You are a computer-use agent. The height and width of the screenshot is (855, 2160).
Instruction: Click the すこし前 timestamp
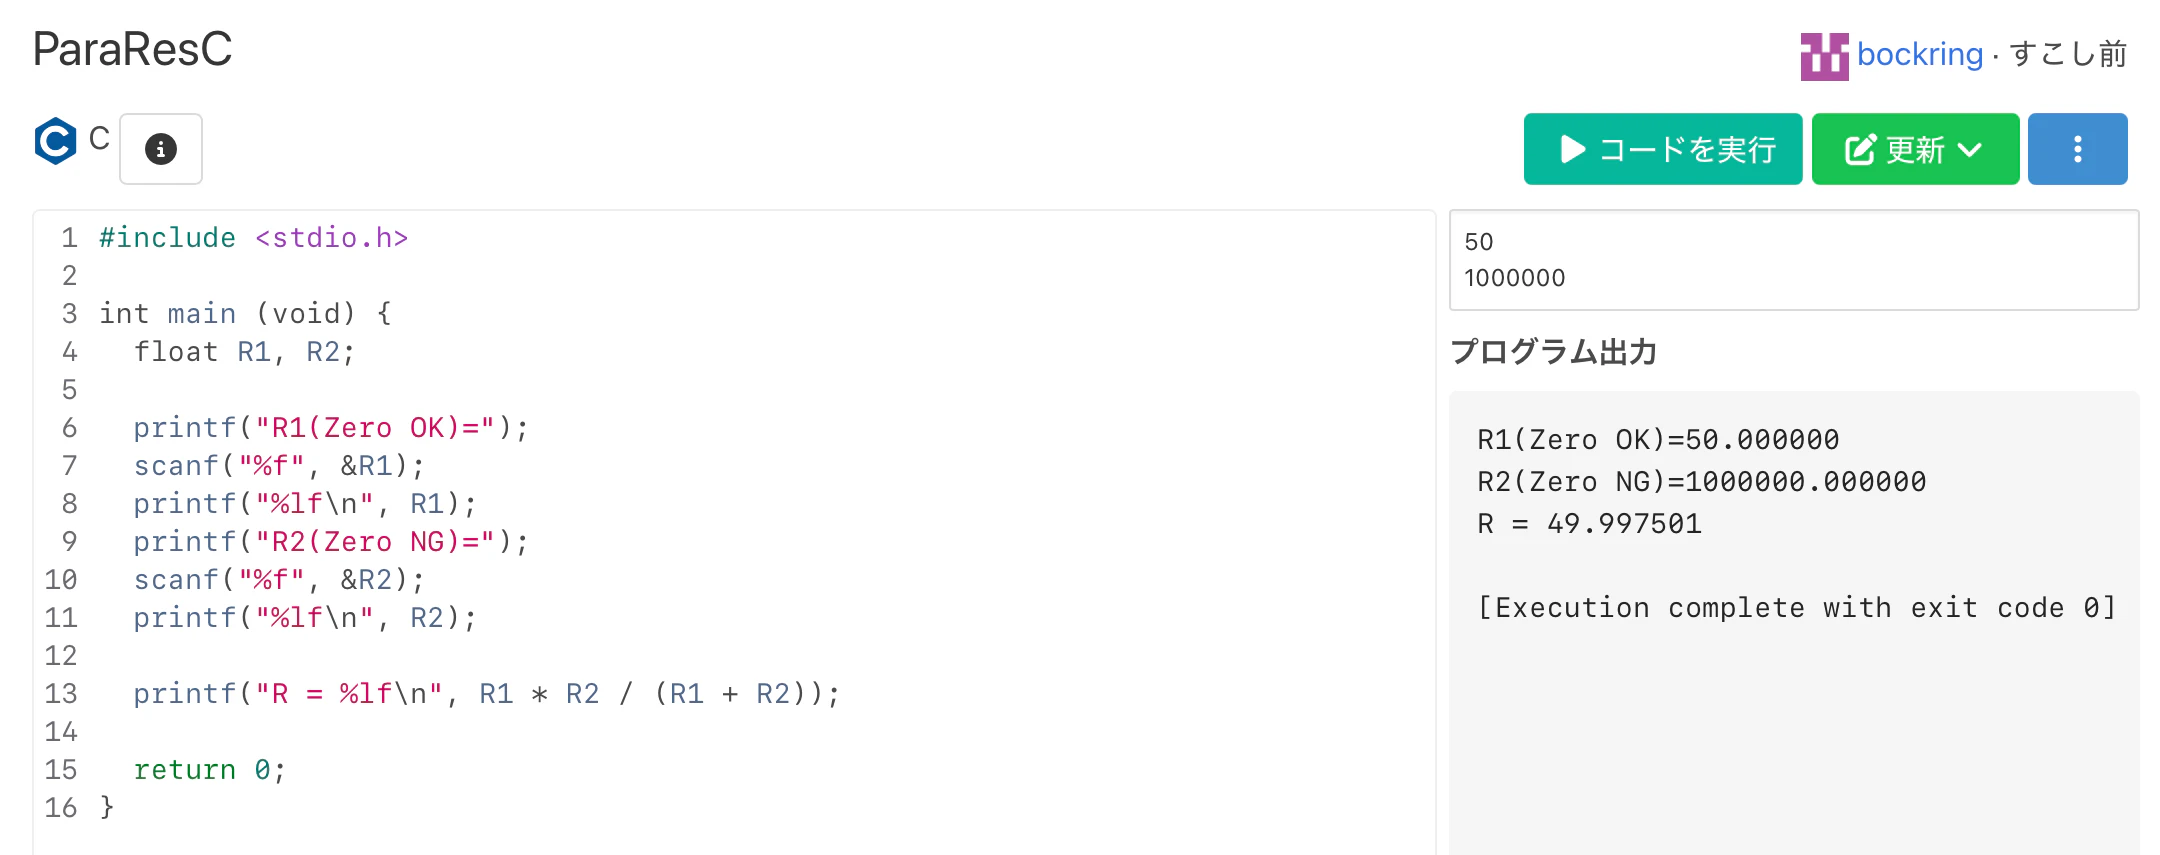pos(2068,54)
